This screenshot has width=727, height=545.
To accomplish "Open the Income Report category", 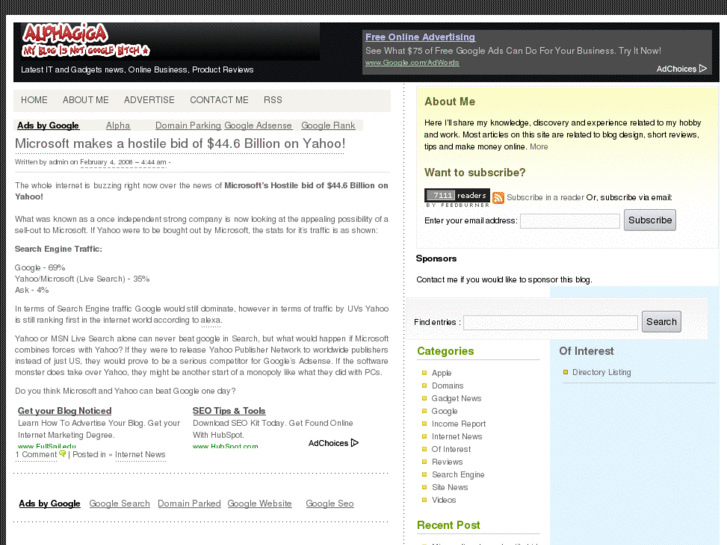I will [x=459, y=424].
